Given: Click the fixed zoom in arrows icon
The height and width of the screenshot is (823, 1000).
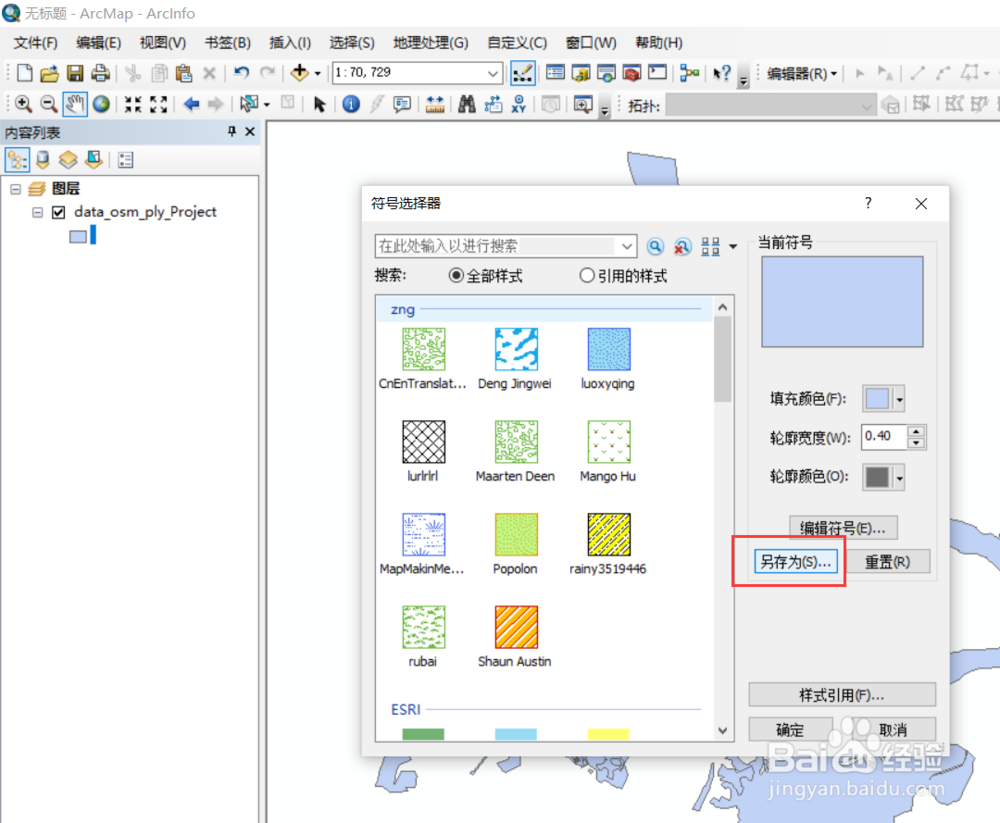Looking at the screenshot, I should [x=133, y=104].
